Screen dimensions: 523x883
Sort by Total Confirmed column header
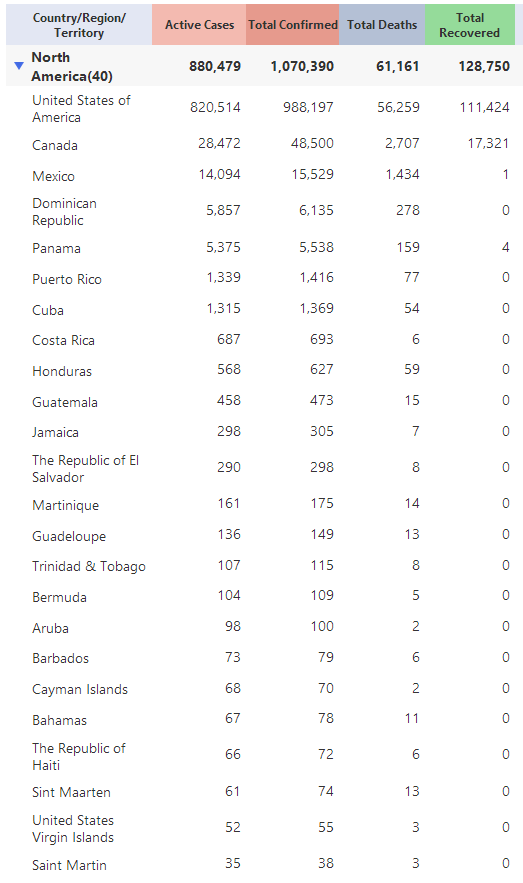click(x=293, y=25)
